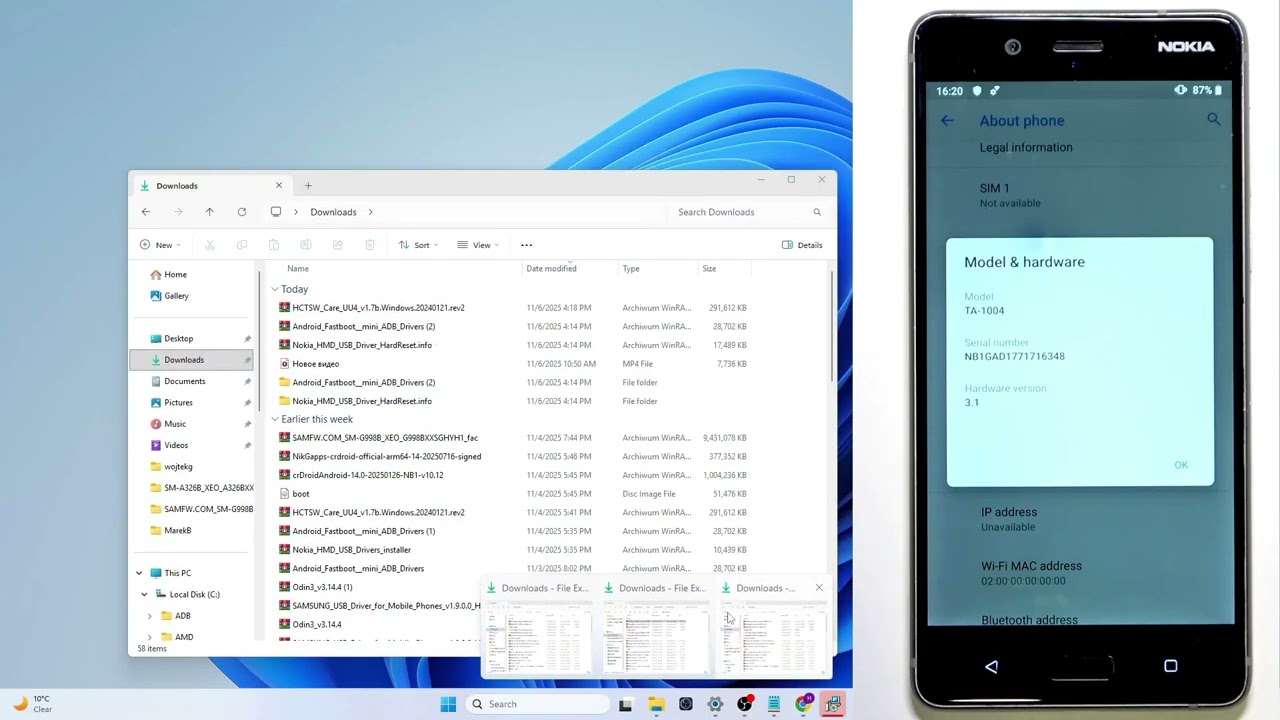Click the Paste clipboard icon
Image resolution: width=1280 pixels, height=720 pixels.
coord(274,245)
